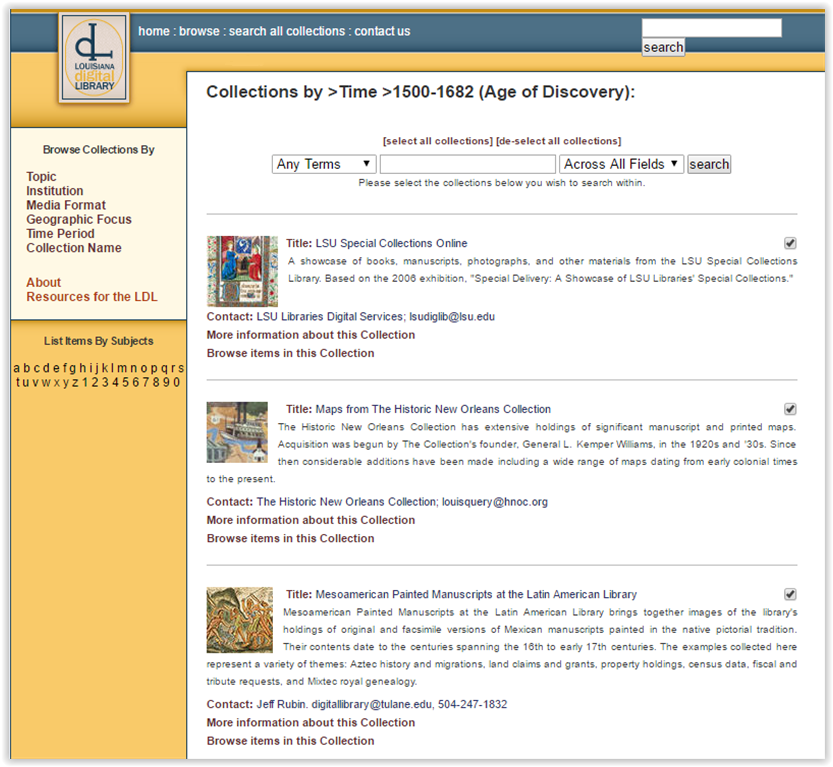More information about Mesoamerican Painted Manuscripts
This screenshot has height=767, width=833.
pyautogui.click(x=311, y=723)
